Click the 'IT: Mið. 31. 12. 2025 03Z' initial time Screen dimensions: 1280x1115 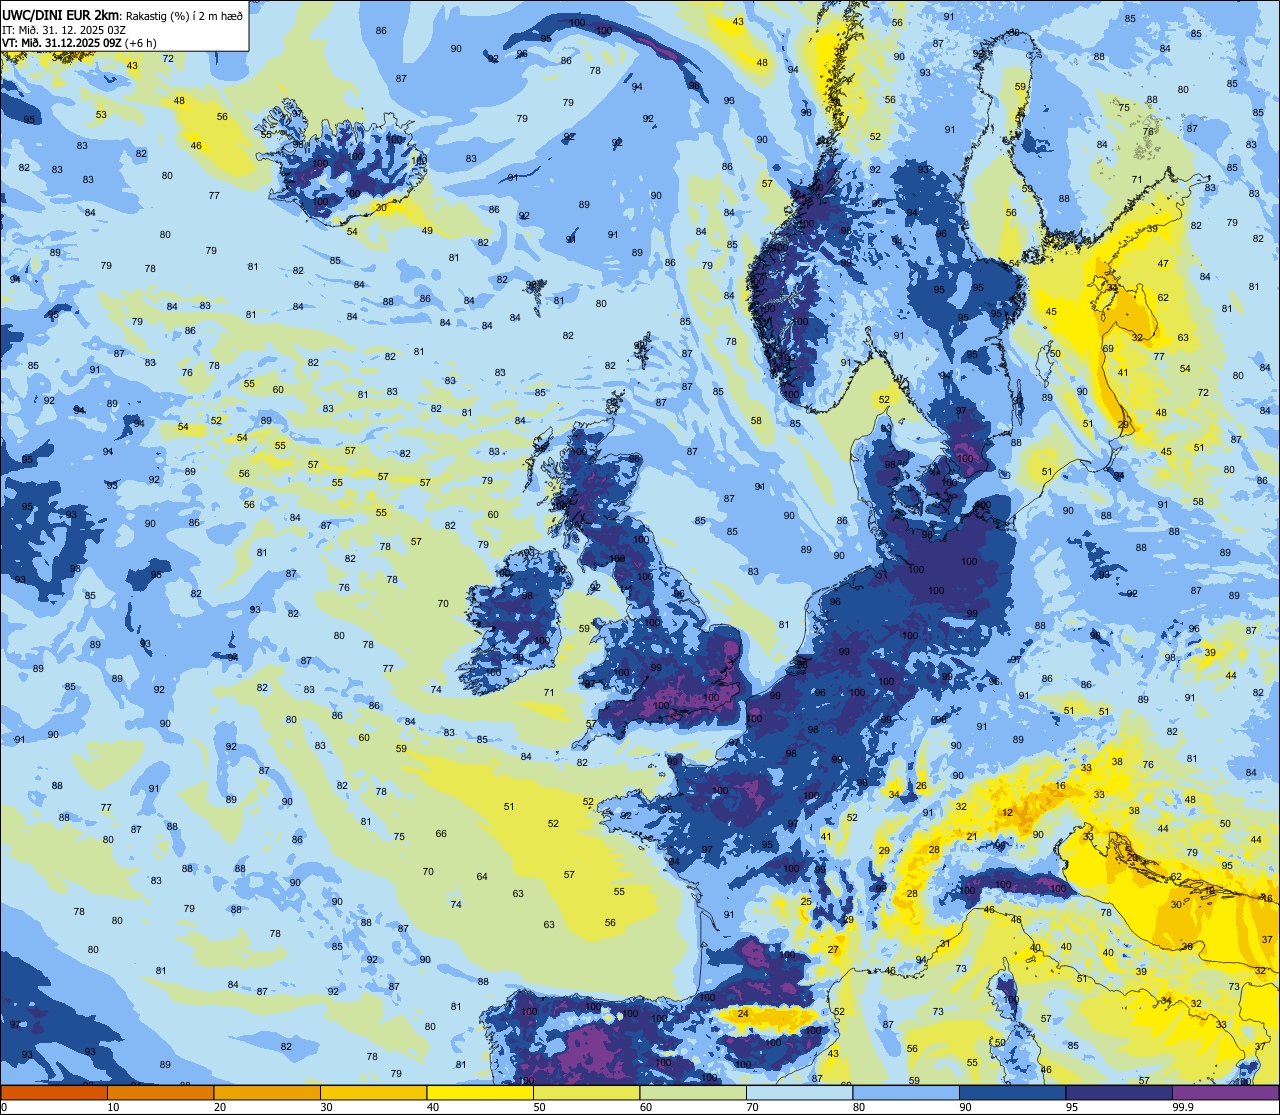click(64, 29)
